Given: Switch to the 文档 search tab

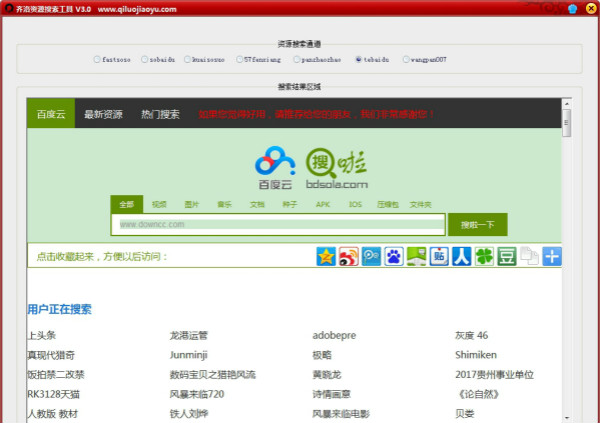Looking at the screenshot, I should point(257,204).
